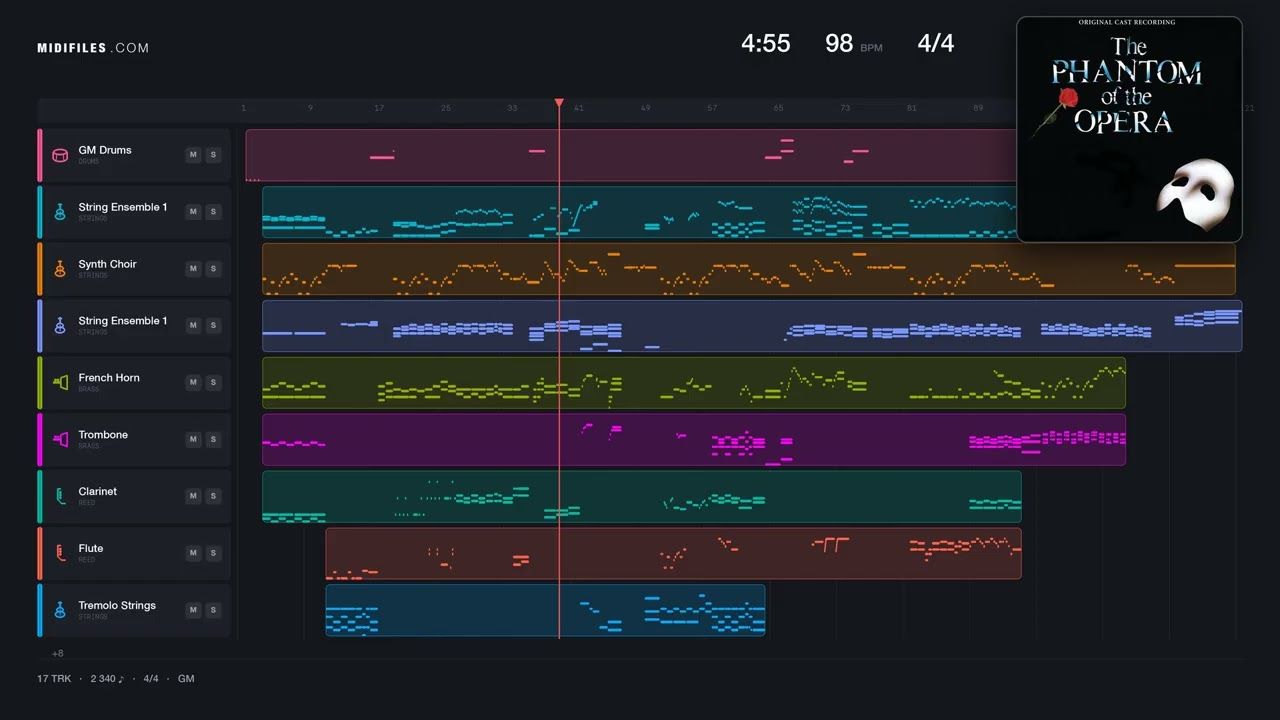Screen dimensions: 1280x720
Task: Select the French Horn MIDI clip
Action: (694, 383)
